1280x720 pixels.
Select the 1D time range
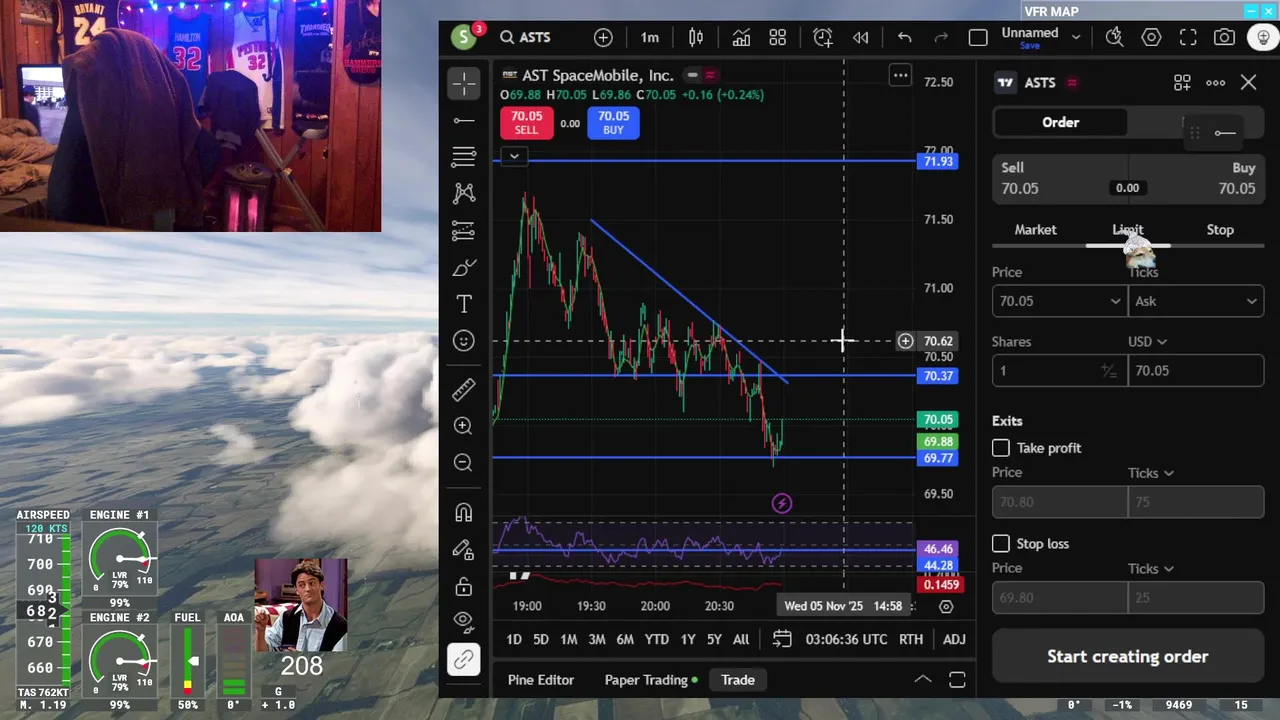click(x=514, y=639)
